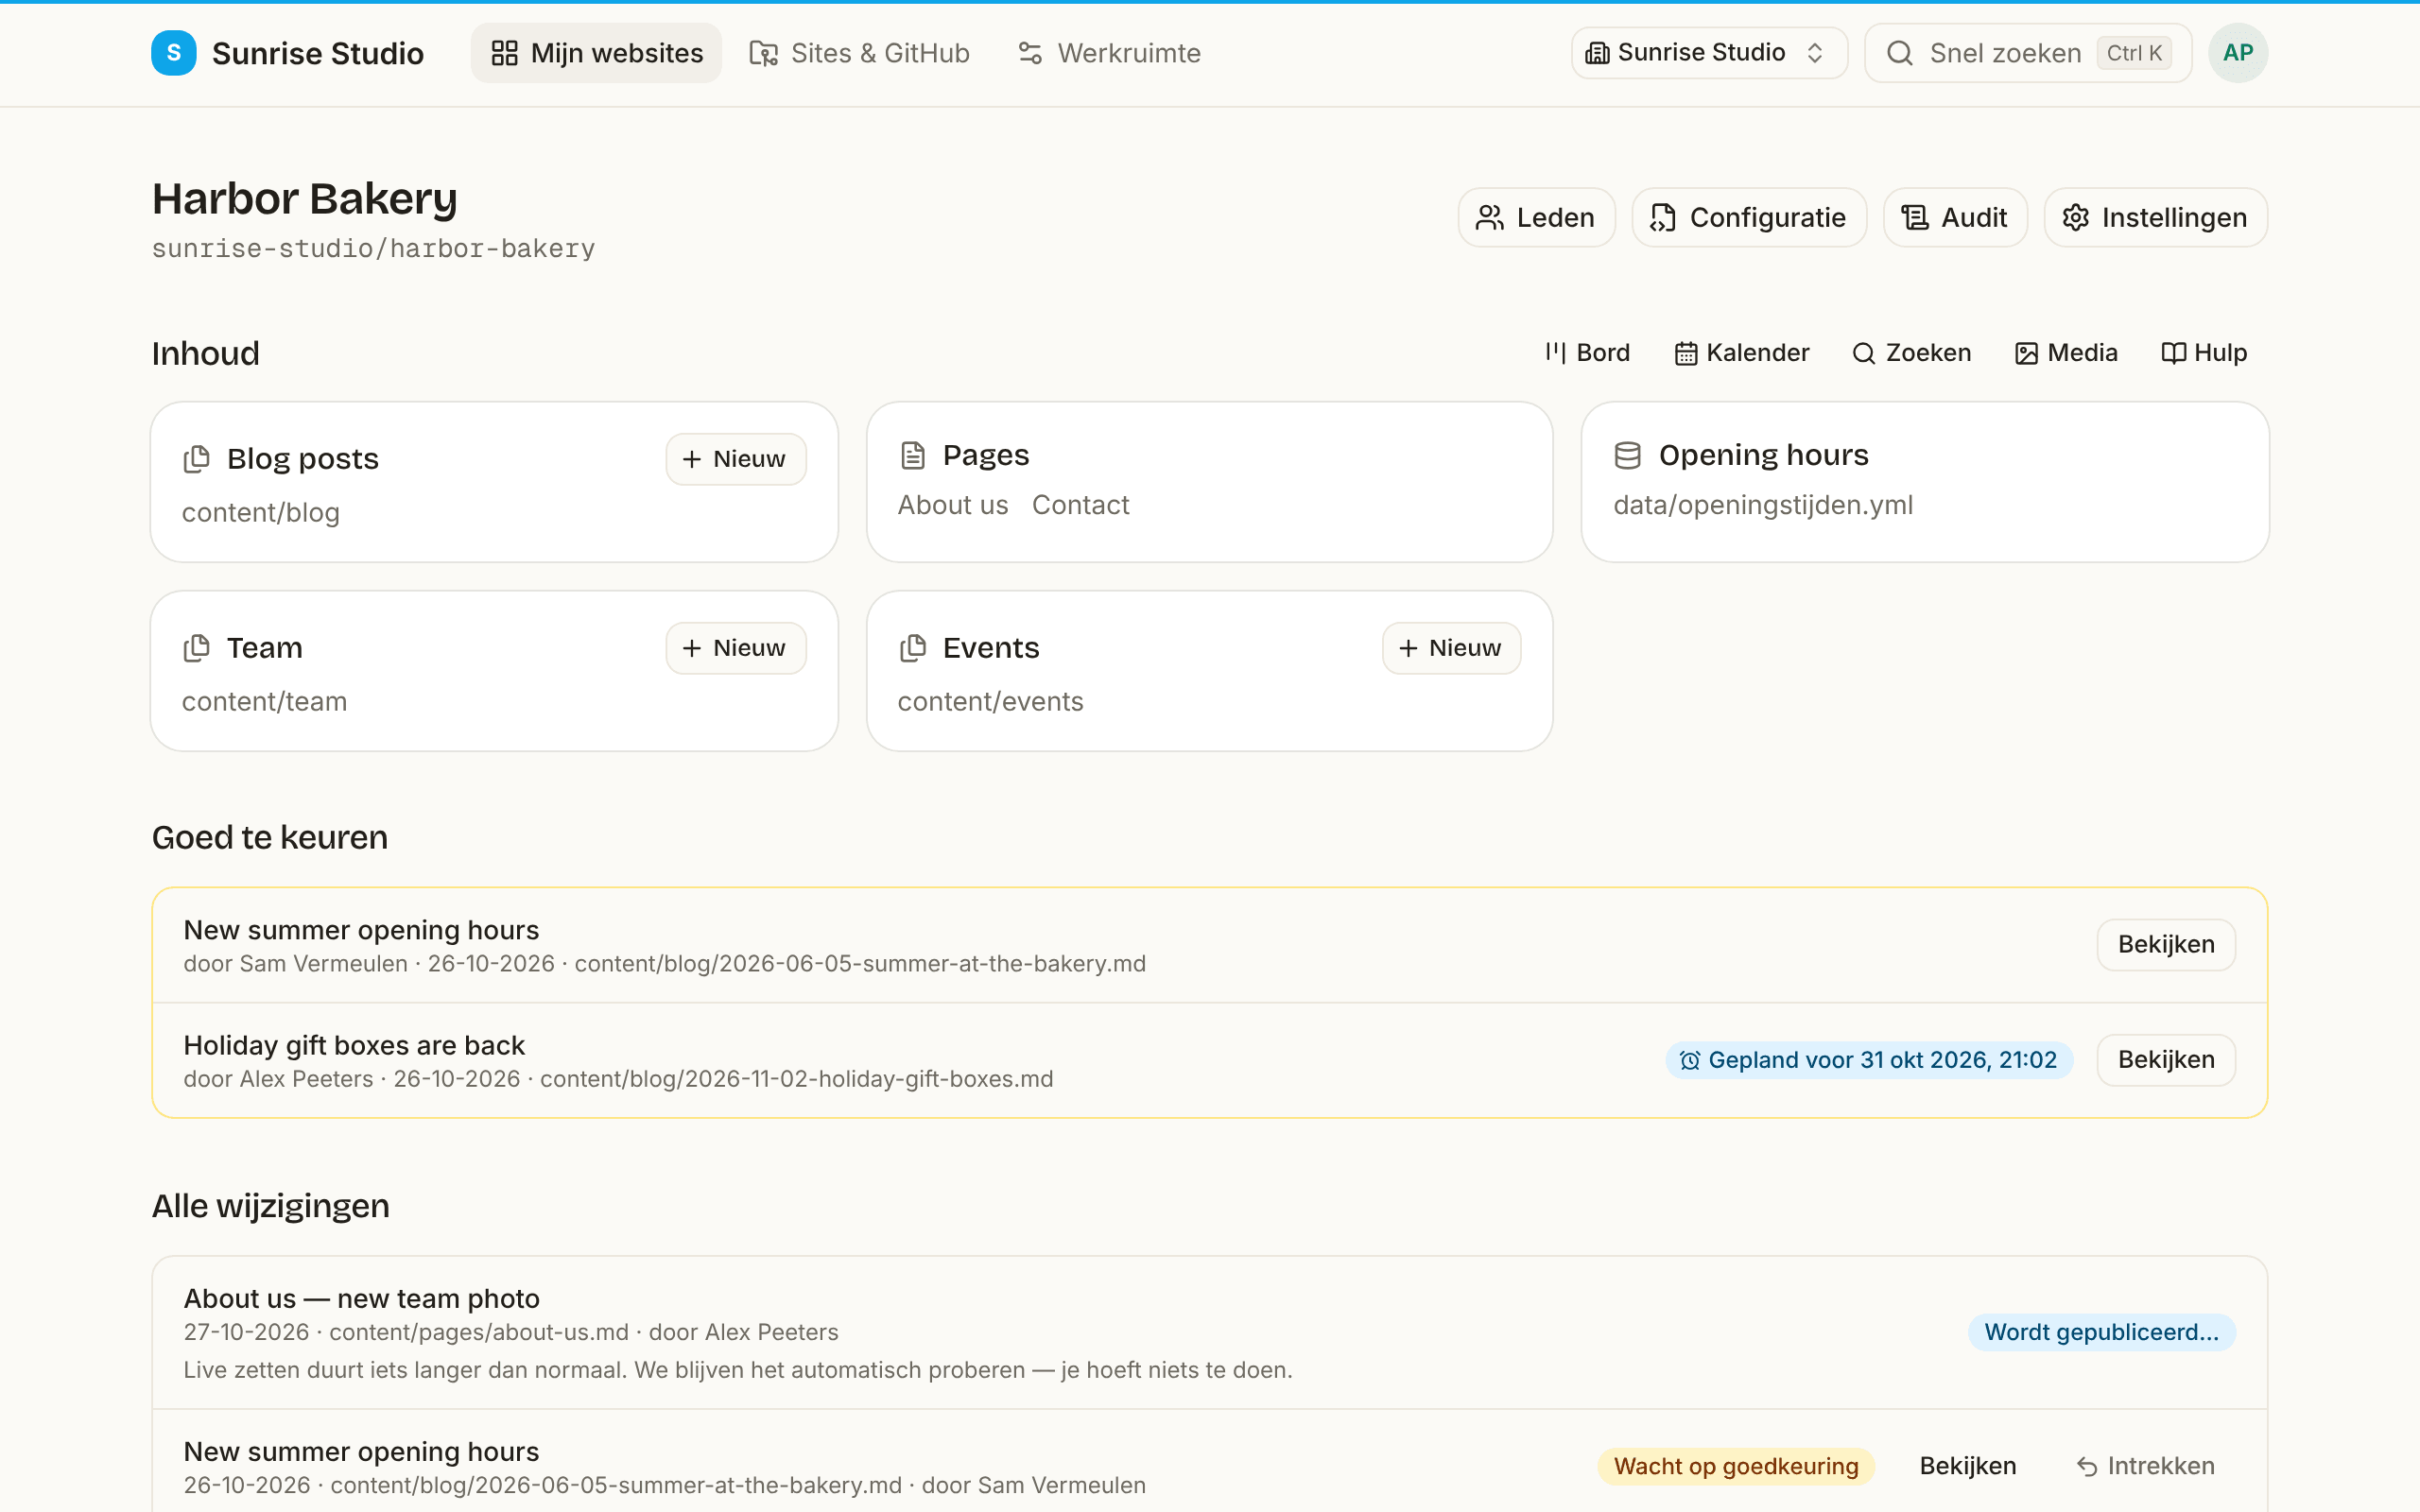Click the Sunrise Studio logo icon

click(x=173, y=53)
